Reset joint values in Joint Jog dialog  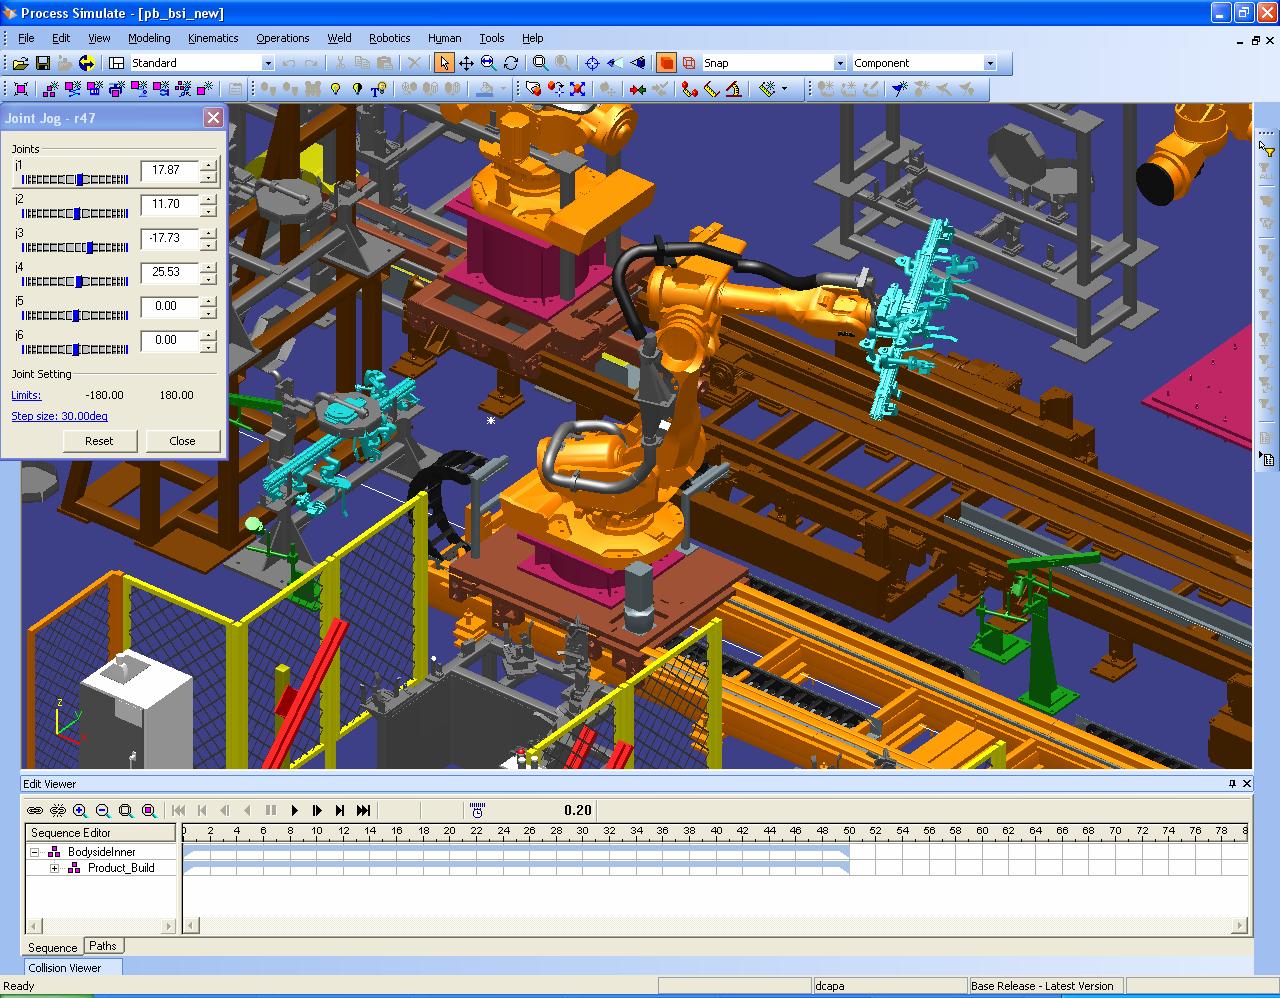point(100,441)
